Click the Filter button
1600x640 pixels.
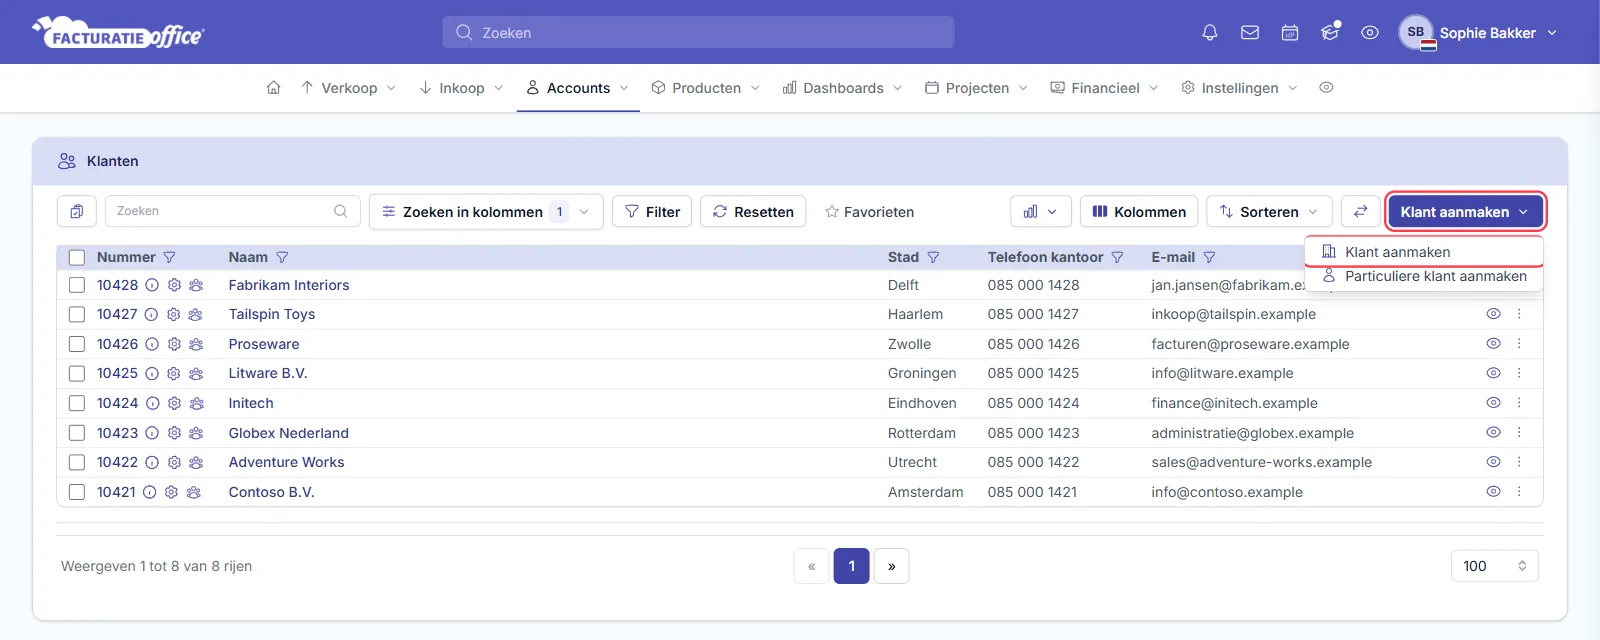click(x=652, y=211)
